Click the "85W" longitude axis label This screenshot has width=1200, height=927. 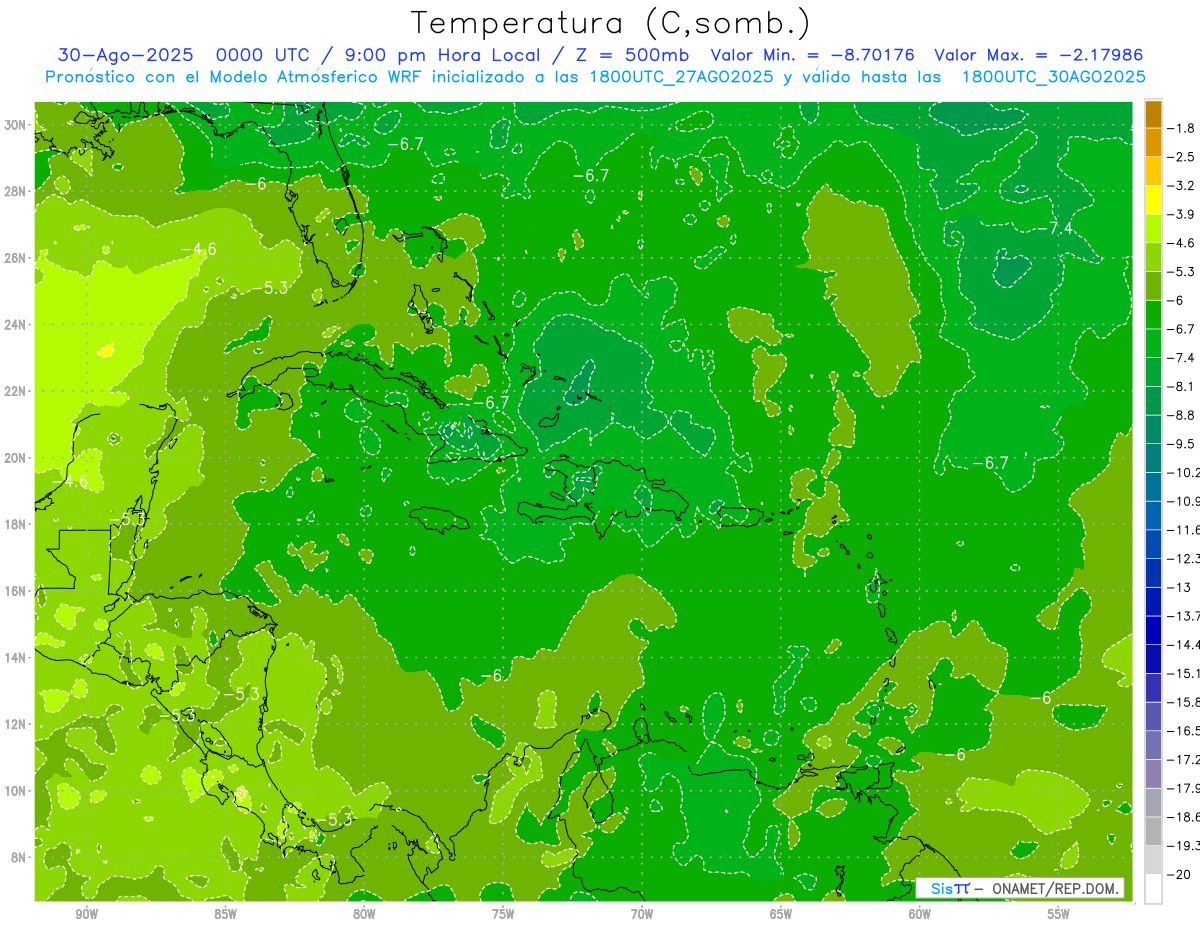pyautogui.click(x=225, y=914)
